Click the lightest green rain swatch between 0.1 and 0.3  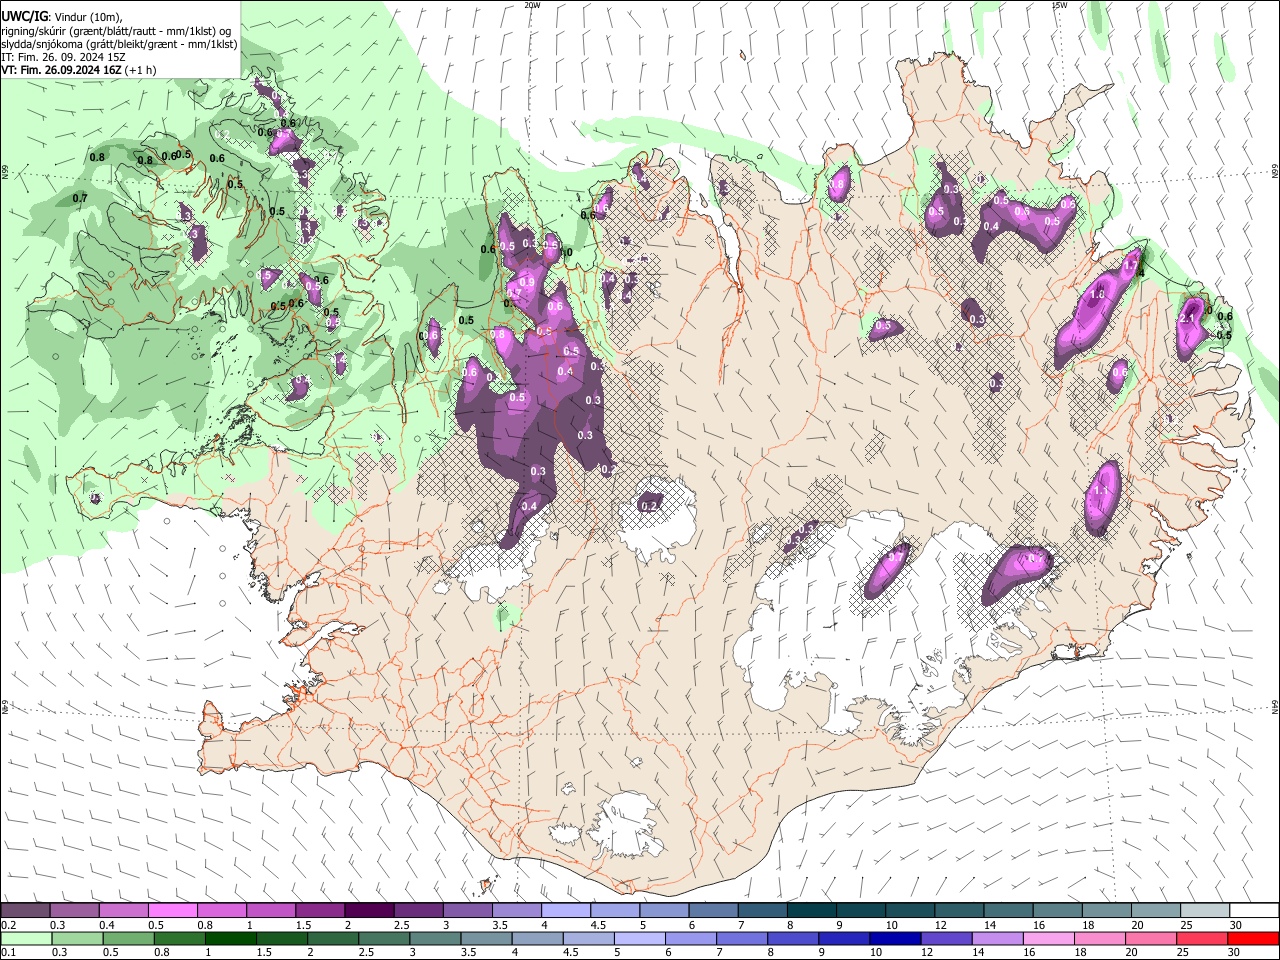click(x=26, y=938)
